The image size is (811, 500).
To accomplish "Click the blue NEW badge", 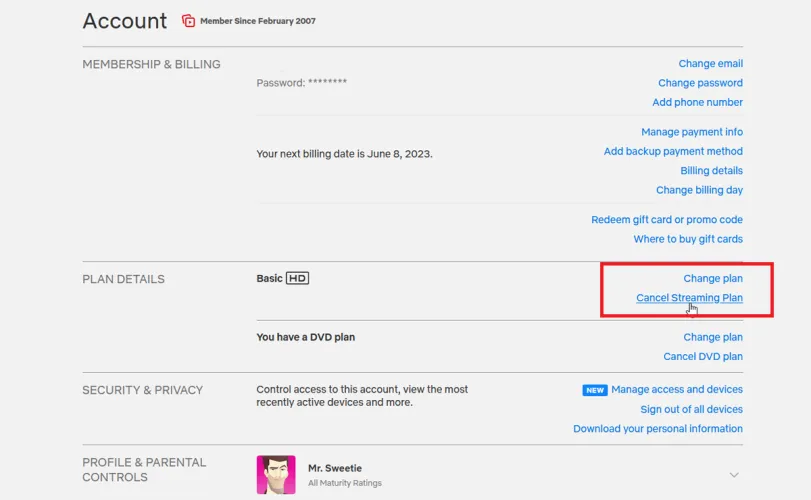I will pos(595,390).
